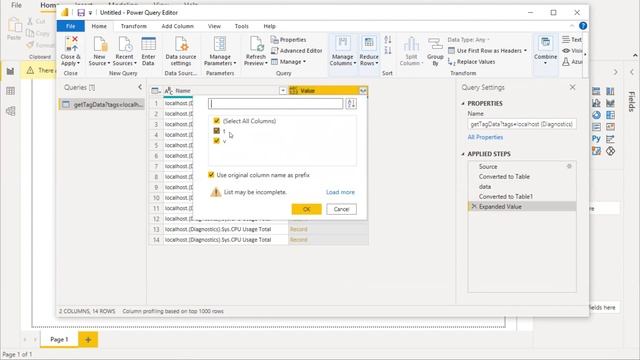Open New Source in ribbon
The width and height of the screenshot is (640, 360).
99,51
